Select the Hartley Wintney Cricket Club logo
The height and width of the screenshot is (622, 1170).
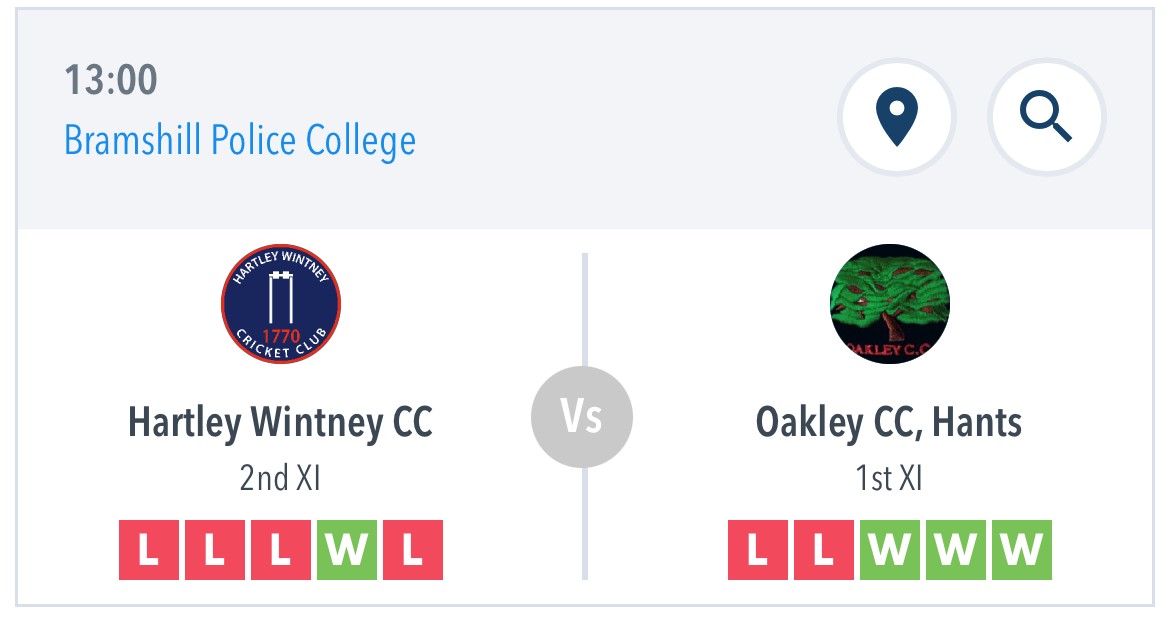281,304
